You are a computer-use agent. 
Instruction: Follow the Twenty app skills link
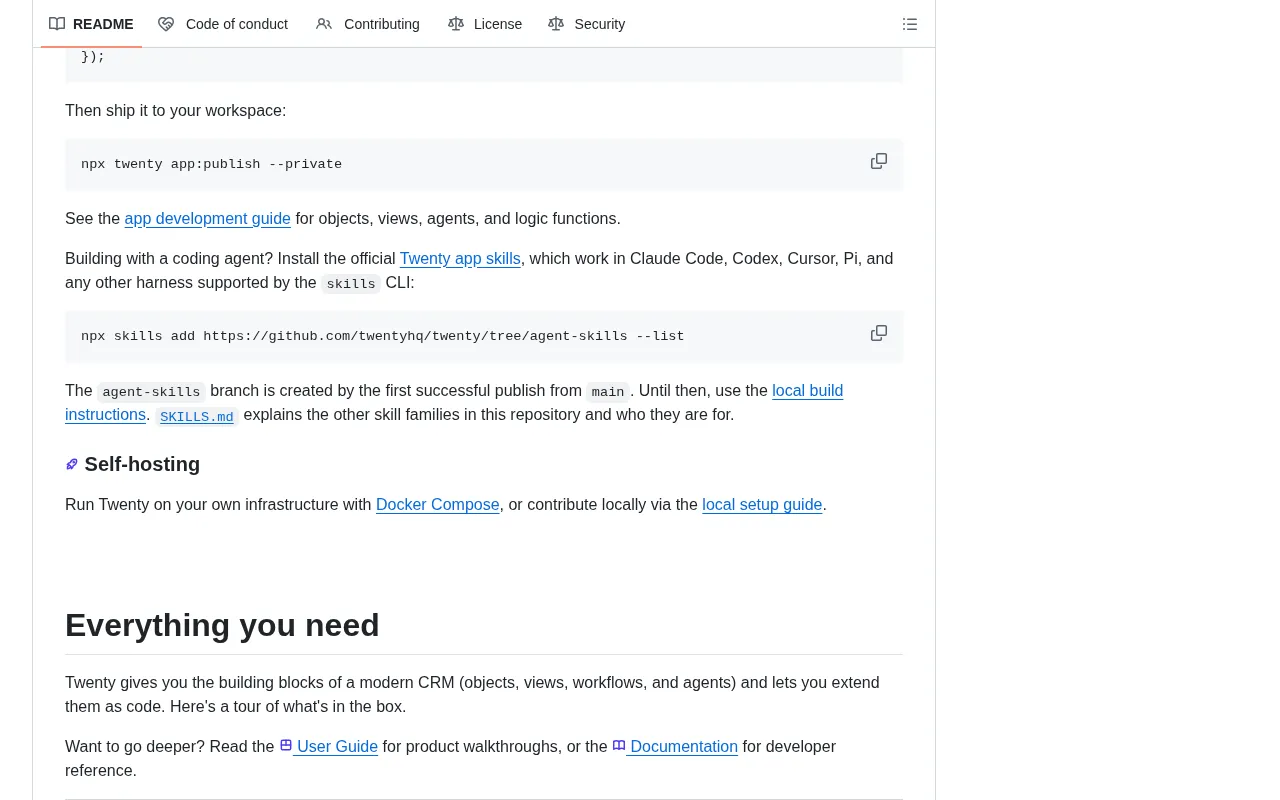coord(460,258)
